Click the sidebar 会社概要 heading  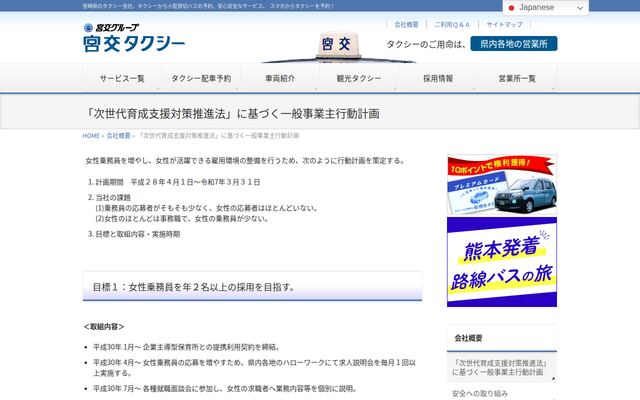point(469,338)
